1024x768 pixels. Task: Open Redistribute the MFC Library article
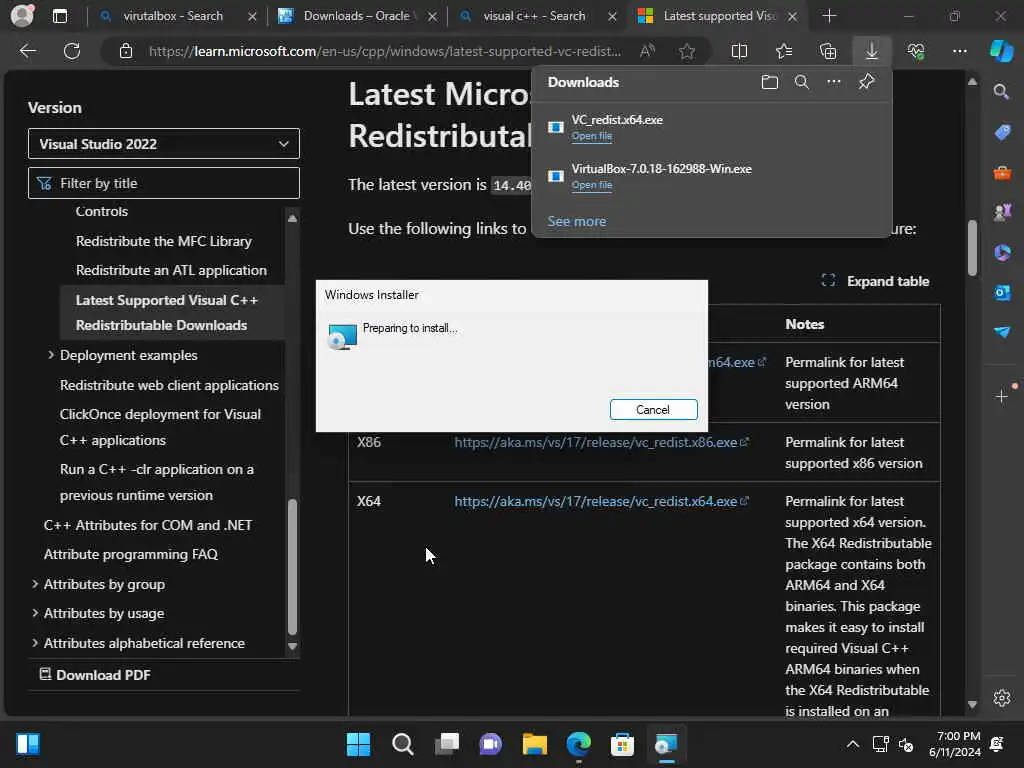coord(164,241)
